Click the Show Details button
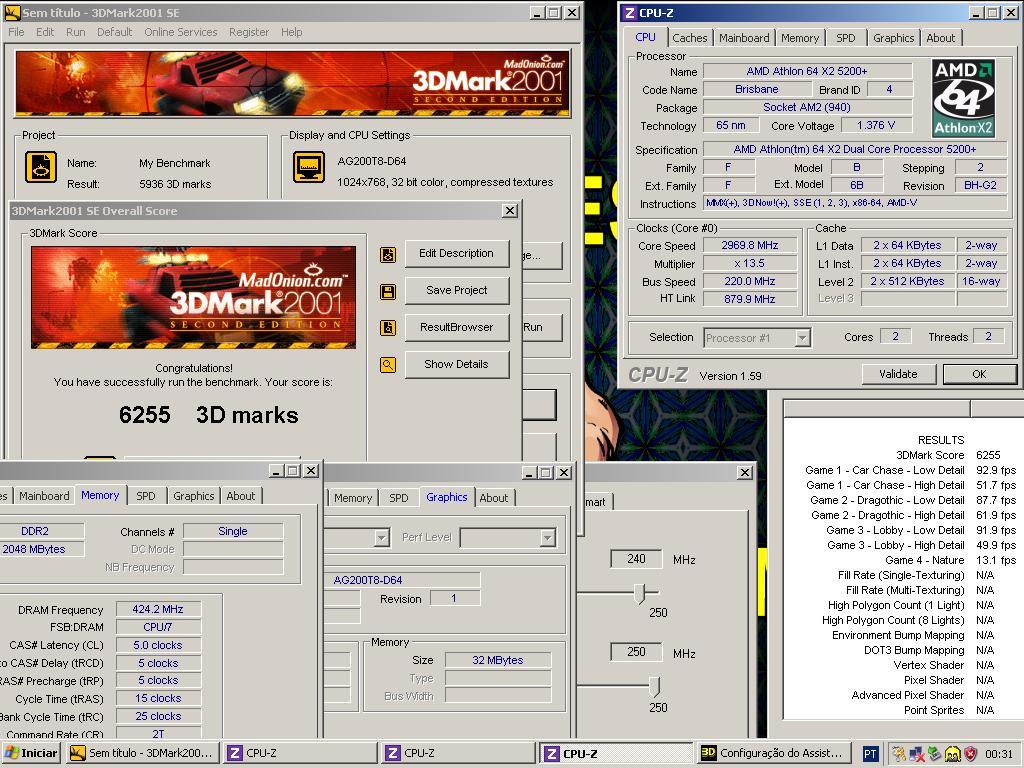The height and width of the screenshot is (768, 1024). pos(456,364)
